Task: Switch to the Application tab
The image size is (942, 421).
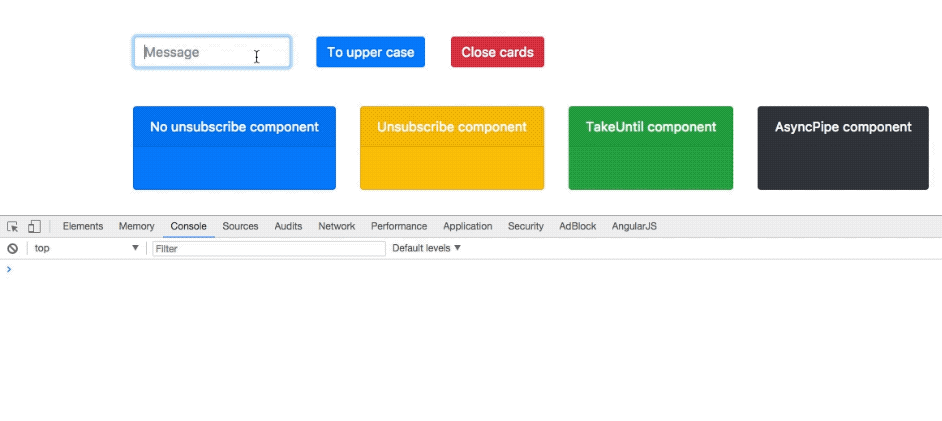Action: 468,227
